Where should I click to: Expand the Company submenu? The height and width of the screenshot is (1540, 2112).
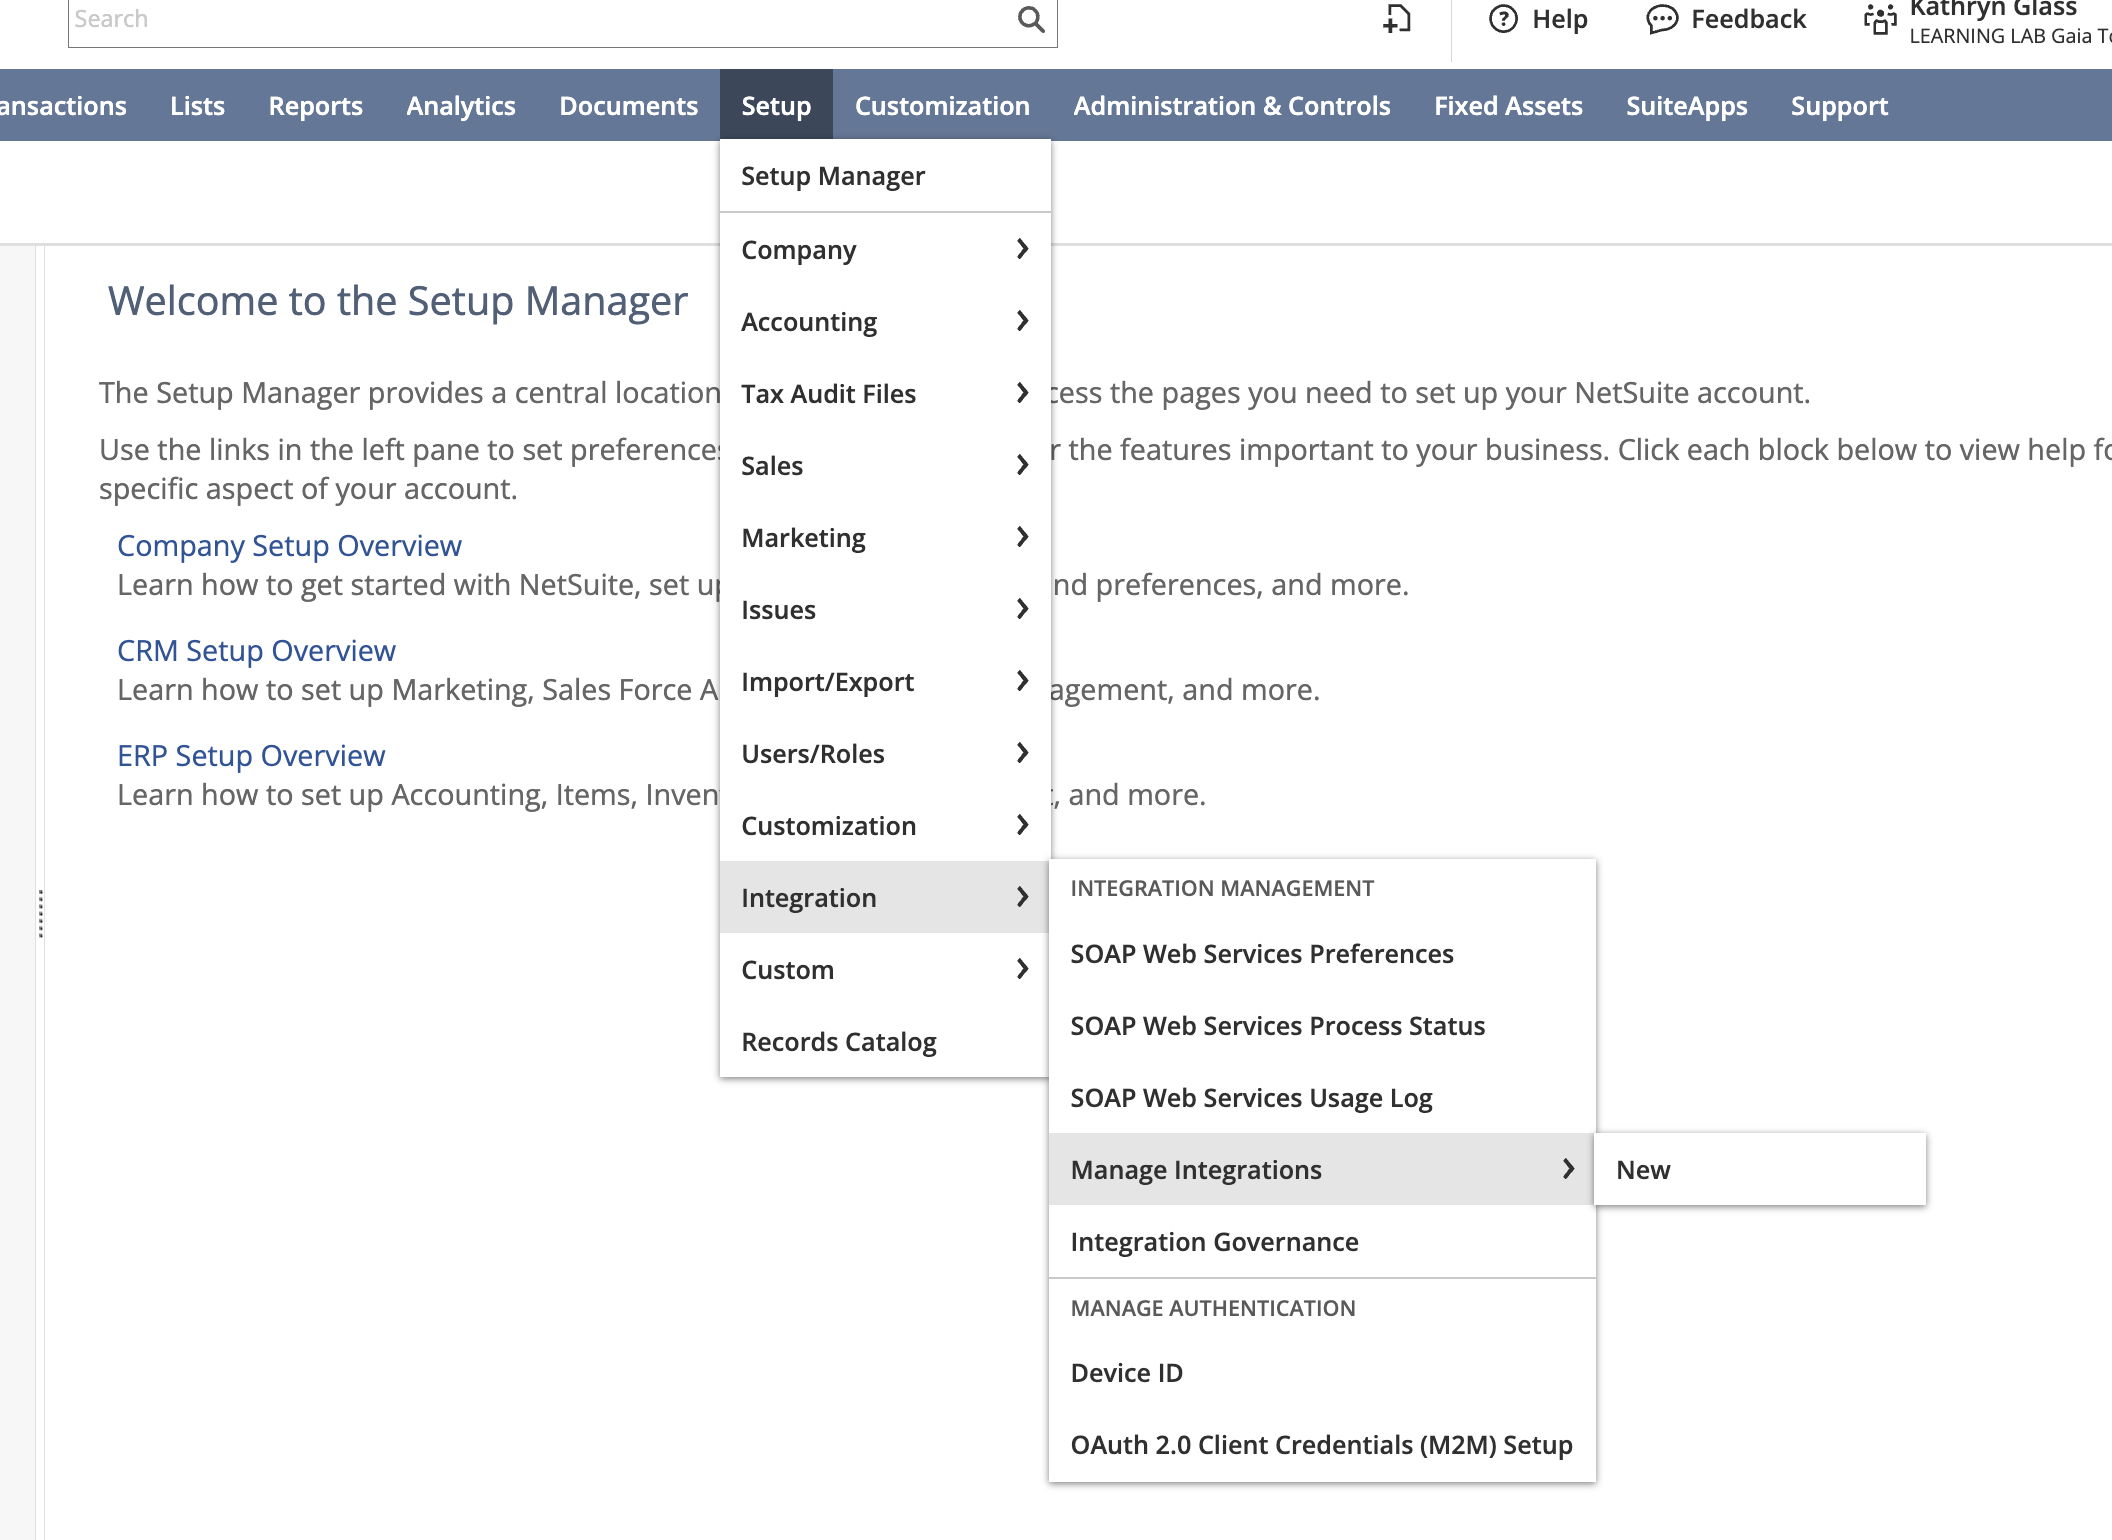coord(884,249)
